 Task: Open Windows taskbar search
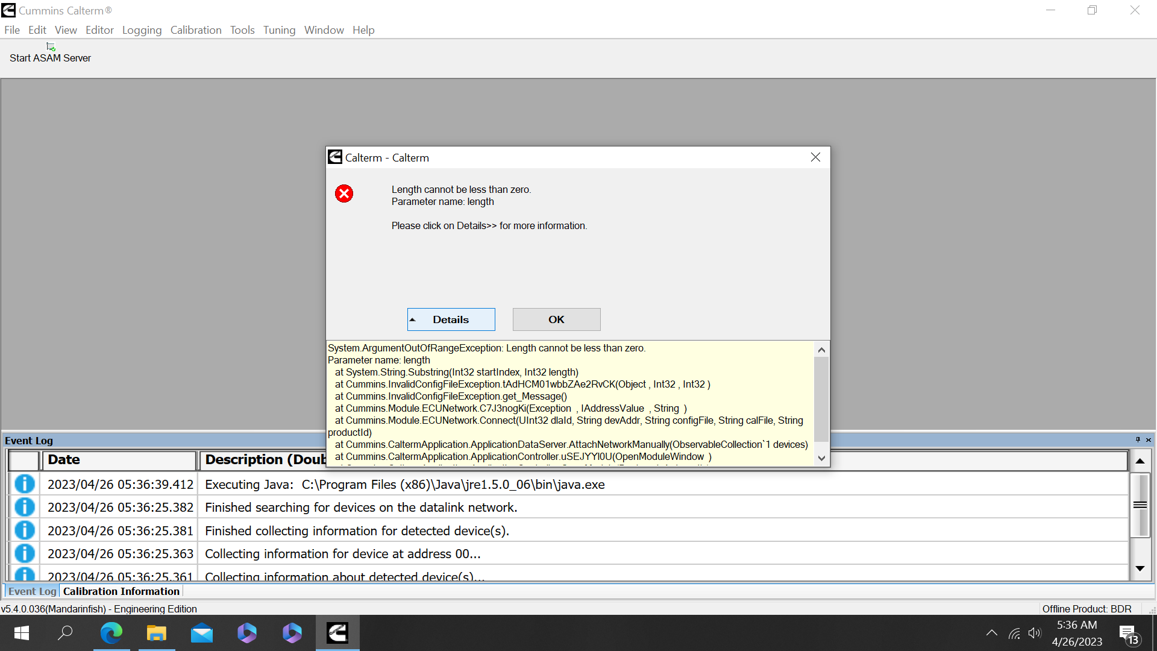pyautogui.click(x=66, y=633)
